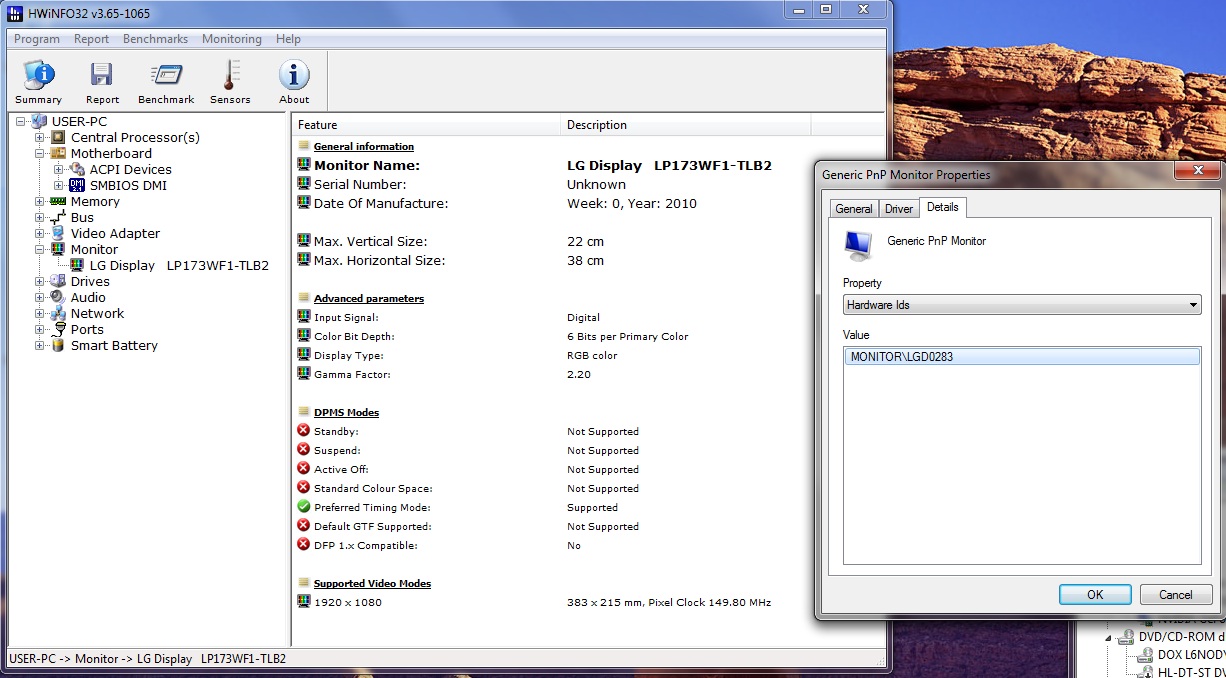The height and width of the screenshot is (678, 1226).
Task: Open the Benchmarks menu
Action: [x=155, y=39]
